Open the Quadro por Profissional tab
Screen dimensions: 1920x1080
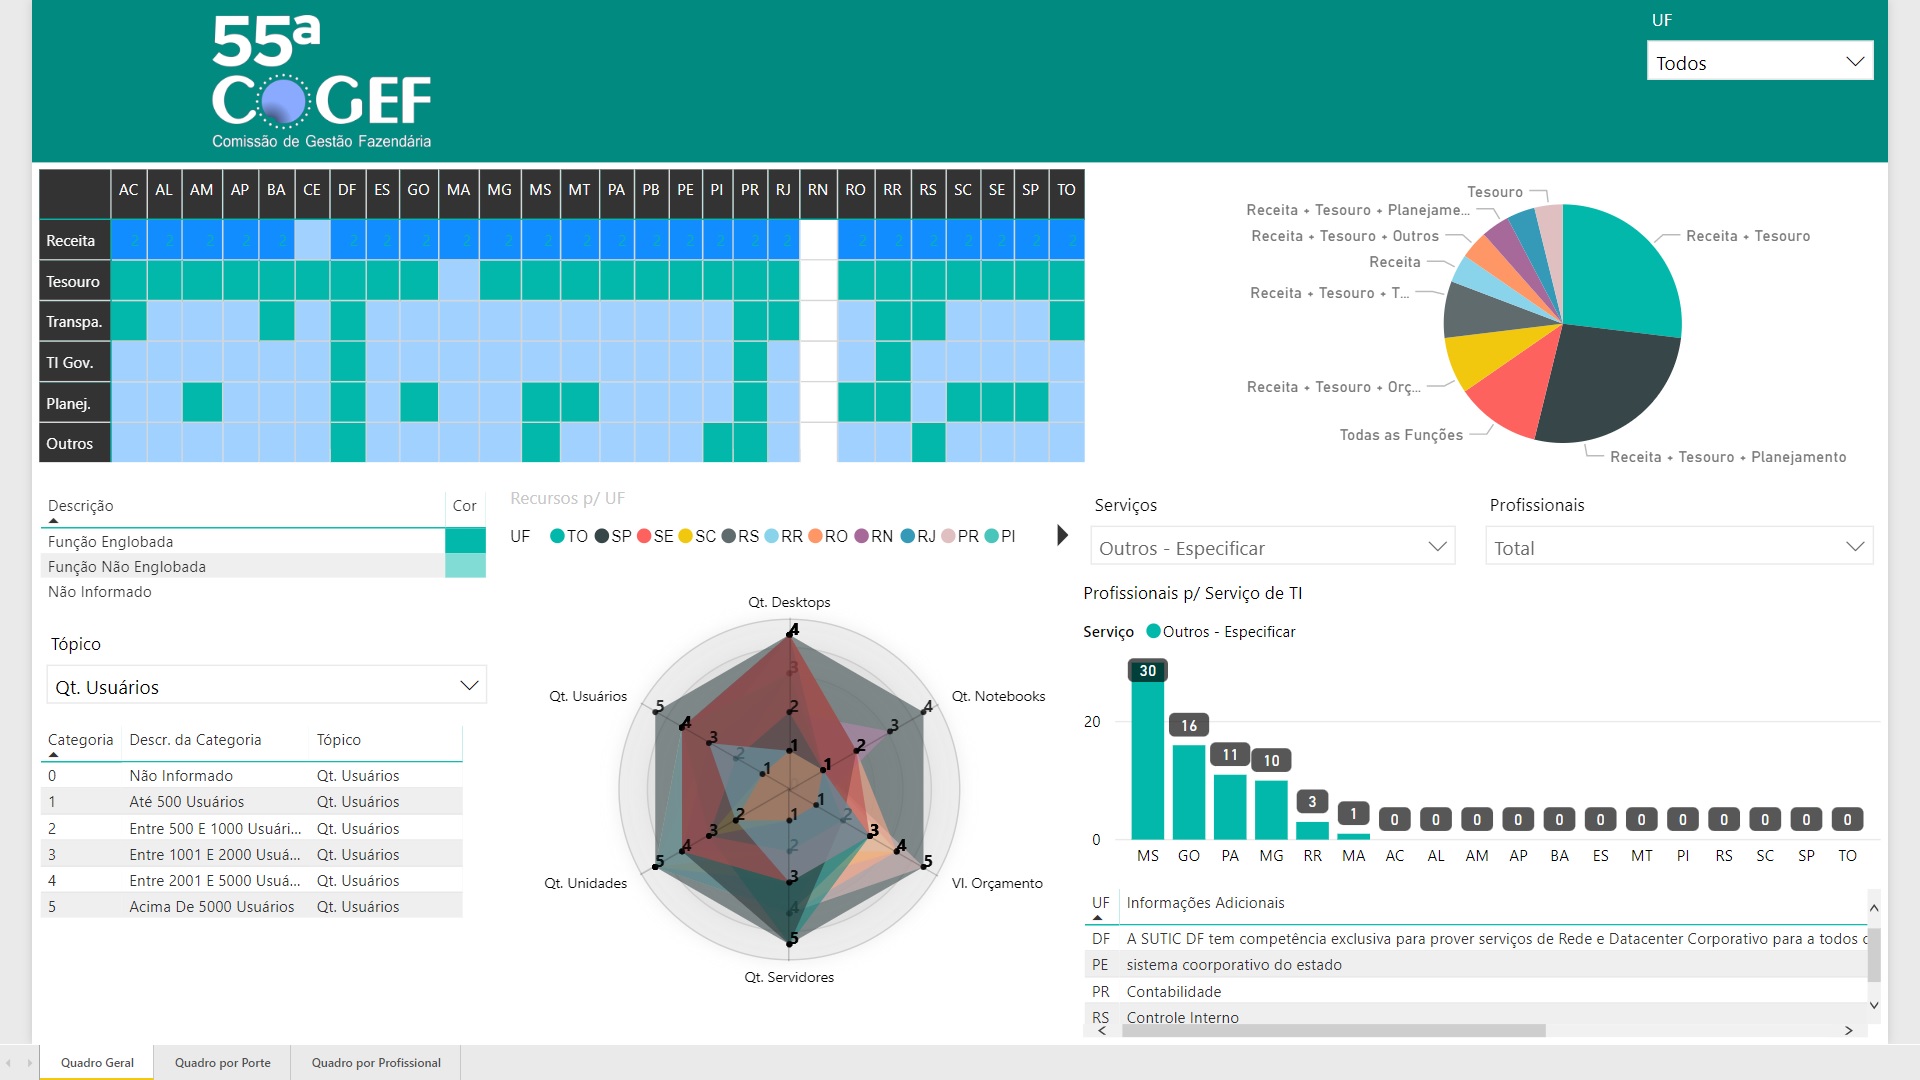coord(375,1063)
